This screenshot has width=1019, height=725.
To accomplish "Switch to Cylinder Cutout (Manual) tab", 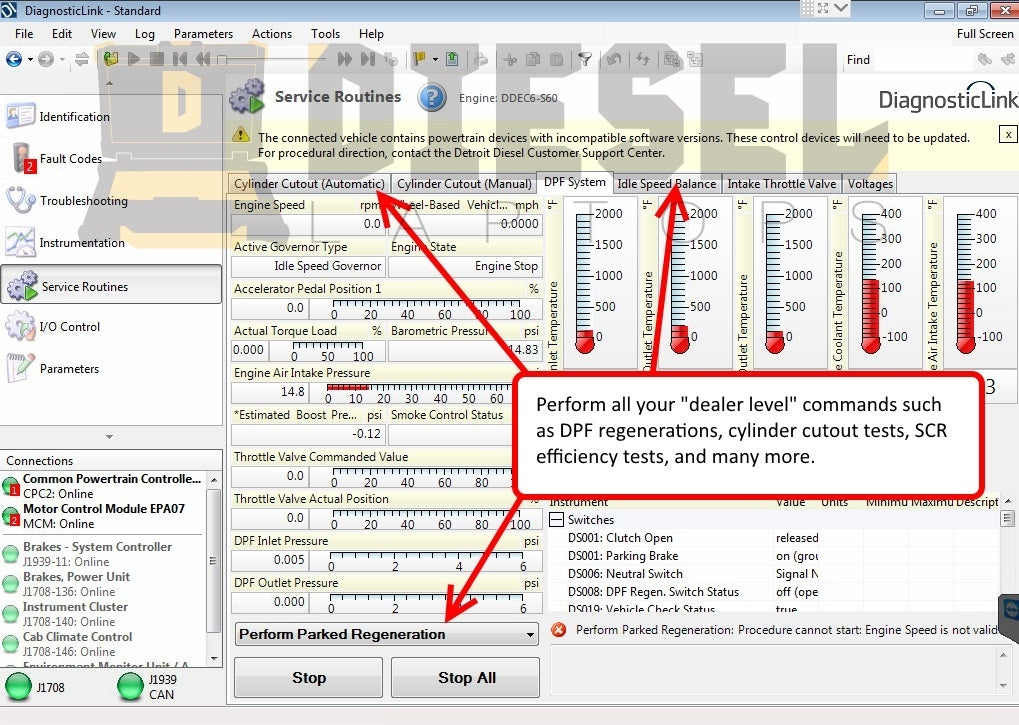I will (x=464, y=184).
